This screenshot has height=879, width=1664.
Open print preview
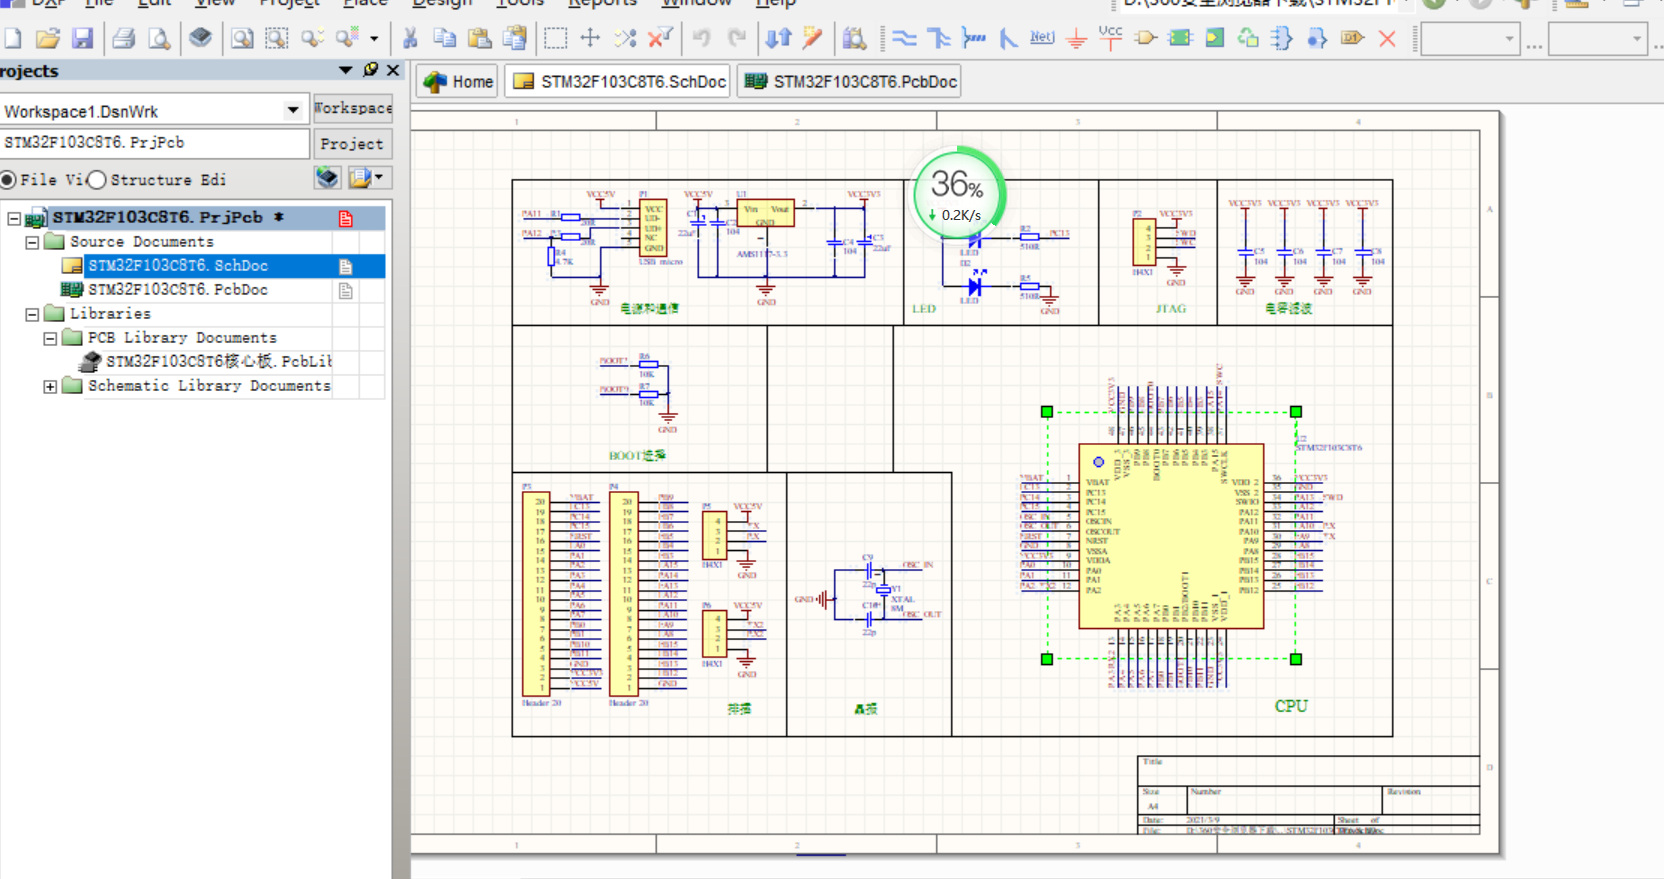(x=159, y=39)
